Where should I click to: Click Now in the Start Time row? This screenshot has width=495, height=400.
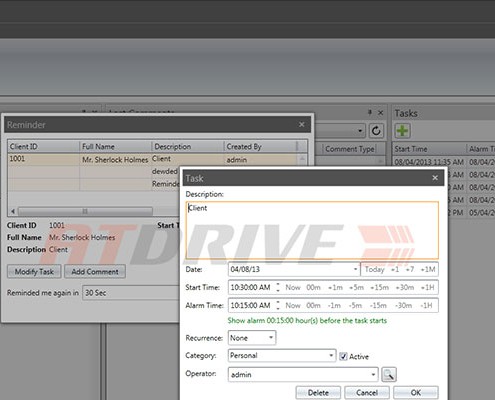point(293,287)
